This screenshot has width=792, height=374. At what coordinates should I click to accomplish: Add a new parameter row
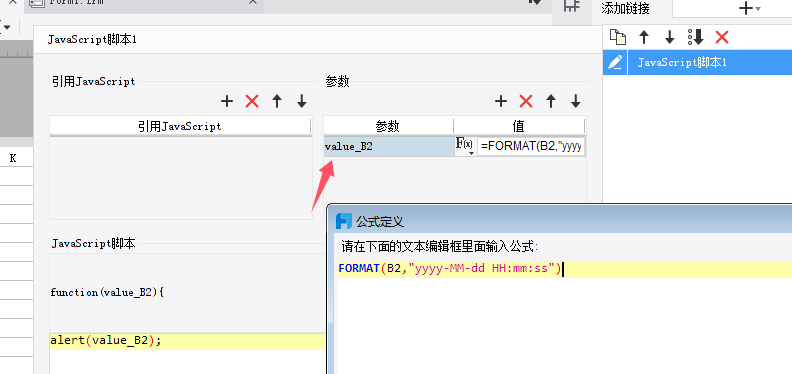501,101
